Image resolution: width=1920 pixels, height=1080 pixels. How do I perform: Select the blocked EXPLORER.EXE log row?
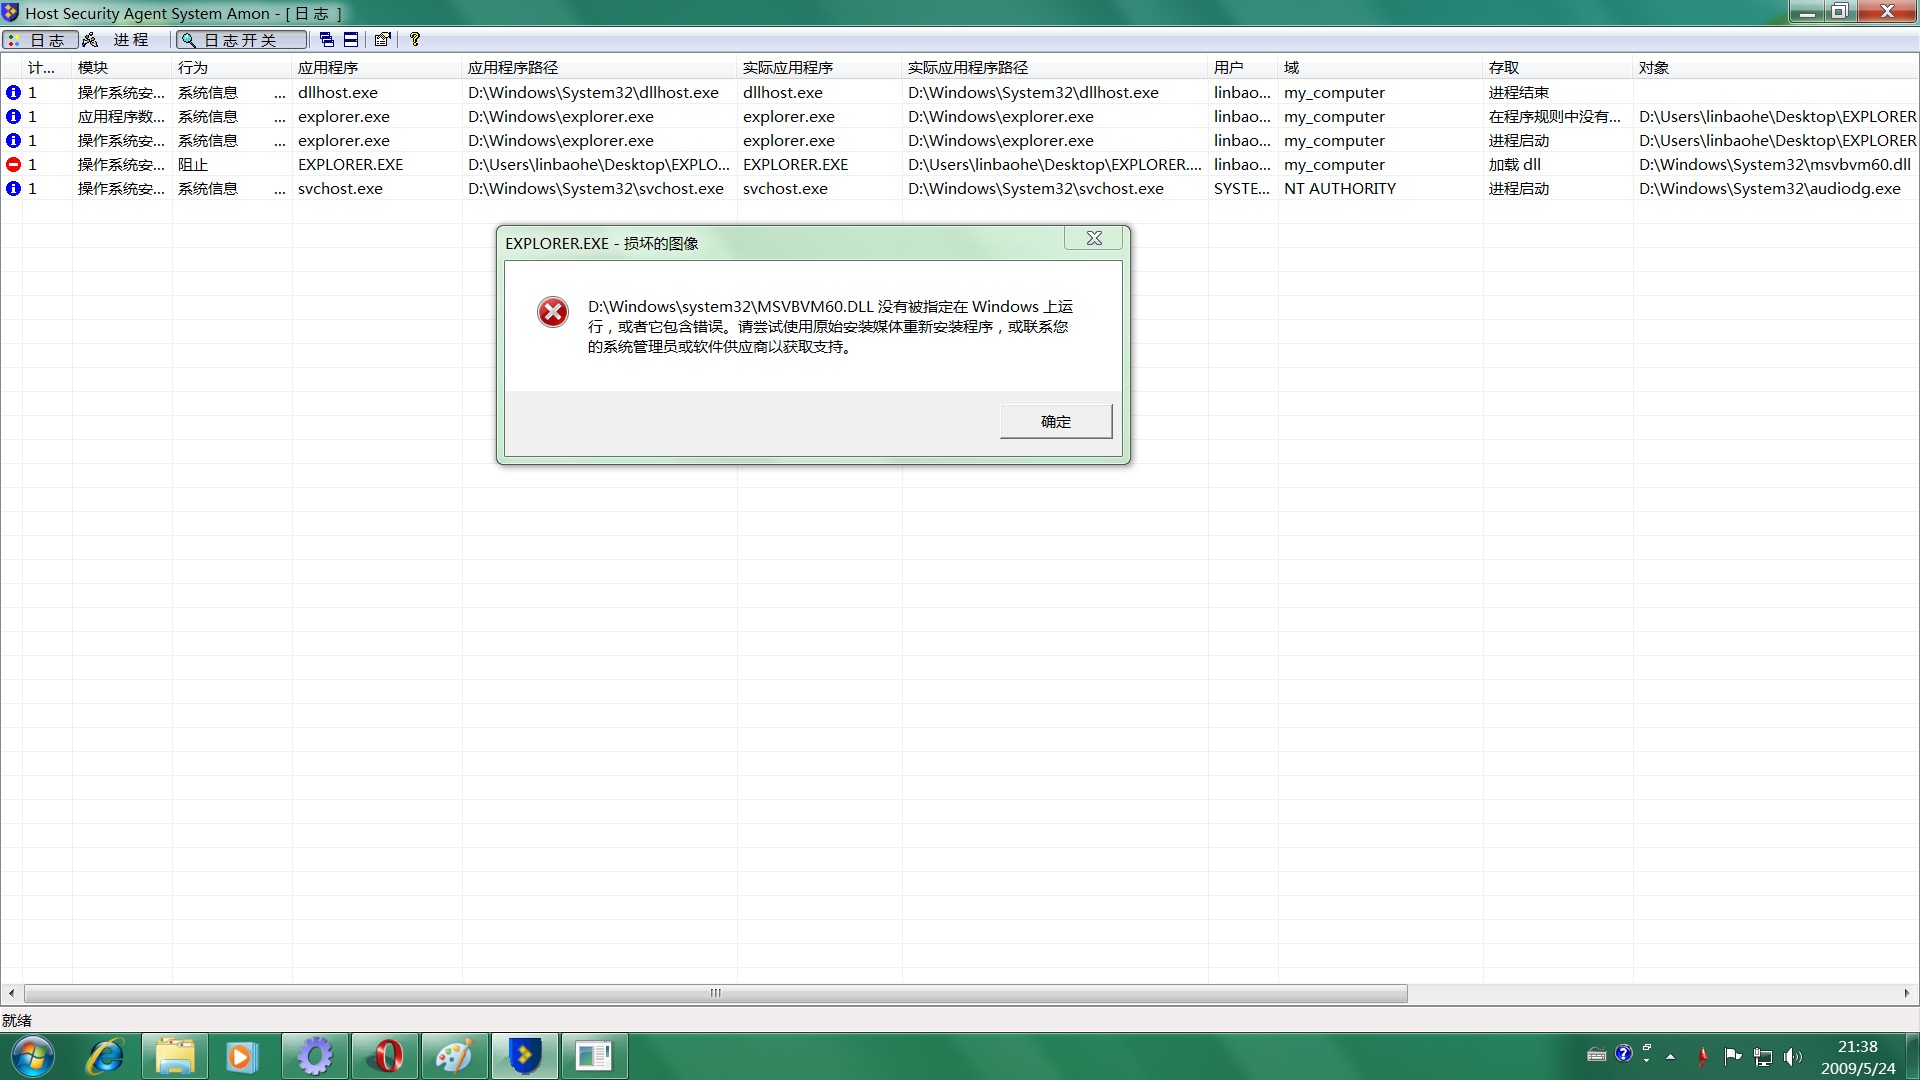click(x=350, y=165)
